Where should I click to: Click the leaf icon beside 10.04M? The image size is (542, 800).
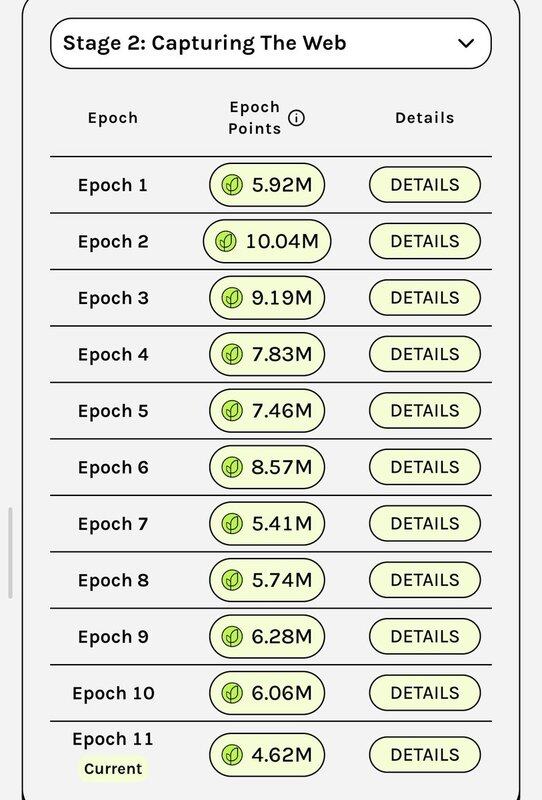[x=226, y=241]
